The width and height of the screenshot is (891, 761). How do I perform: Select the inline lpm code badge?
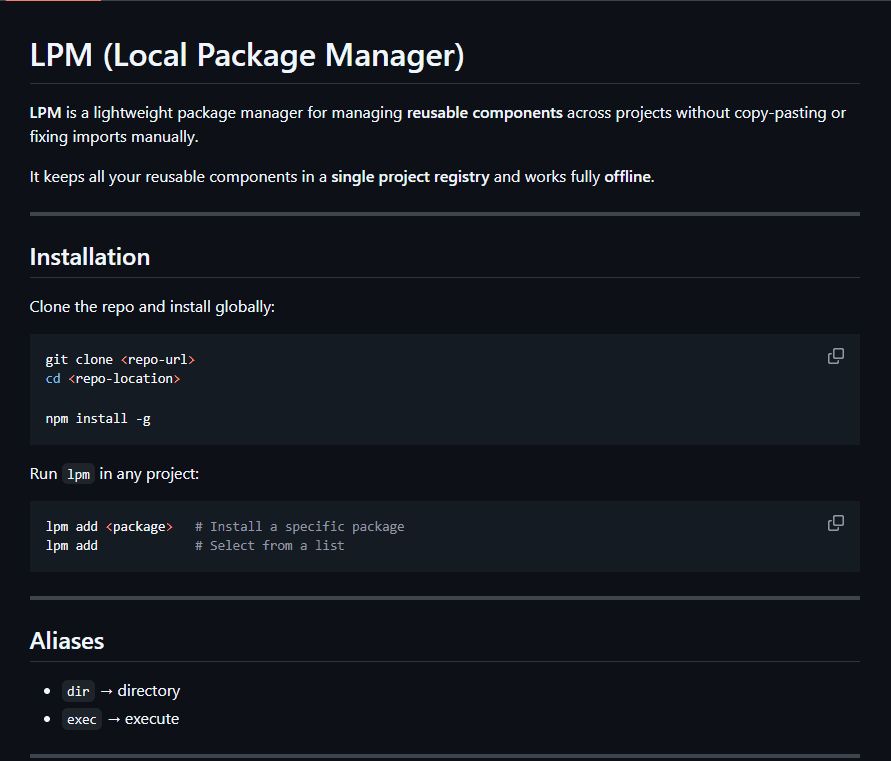(78, 474)
